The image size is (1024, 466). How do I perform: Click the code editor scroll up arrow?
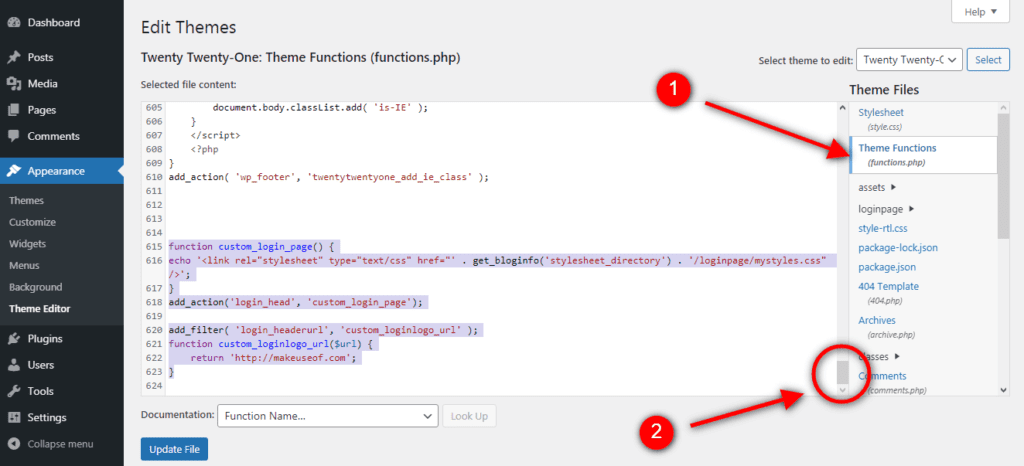pyautogui.click(x=842, y=107)
